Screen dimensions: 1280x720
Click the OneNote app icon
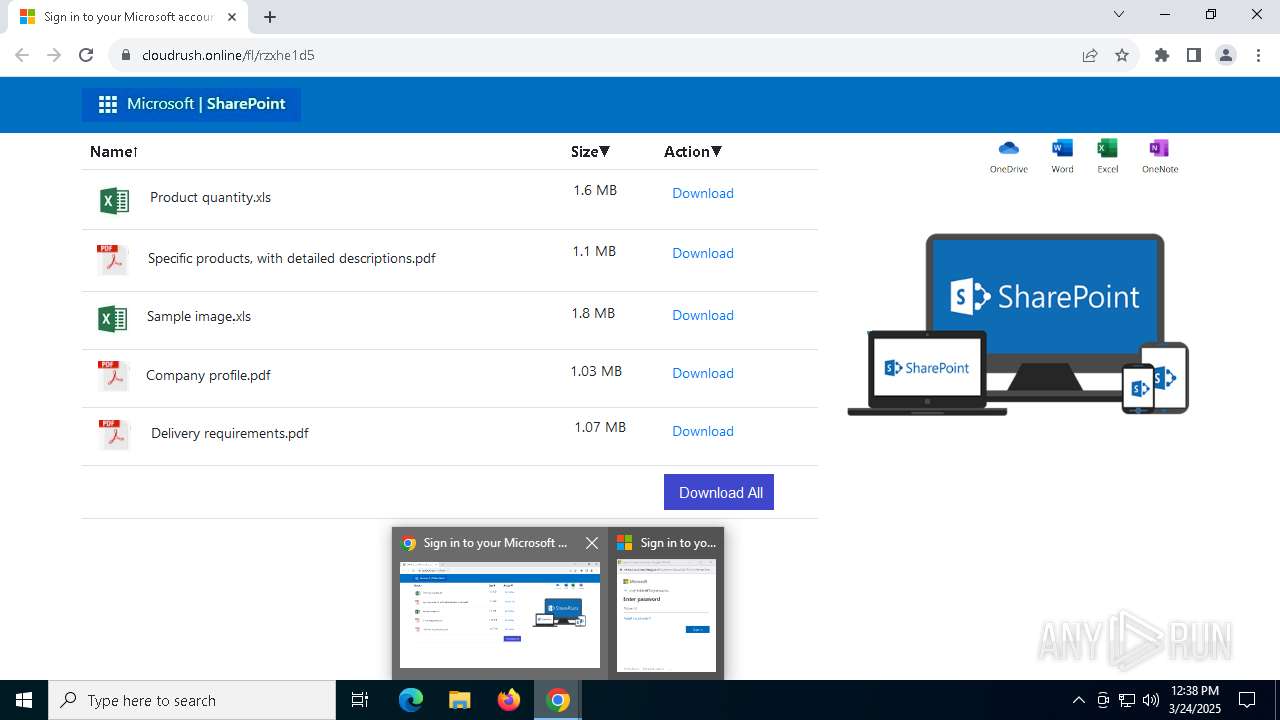(1159, 148)
